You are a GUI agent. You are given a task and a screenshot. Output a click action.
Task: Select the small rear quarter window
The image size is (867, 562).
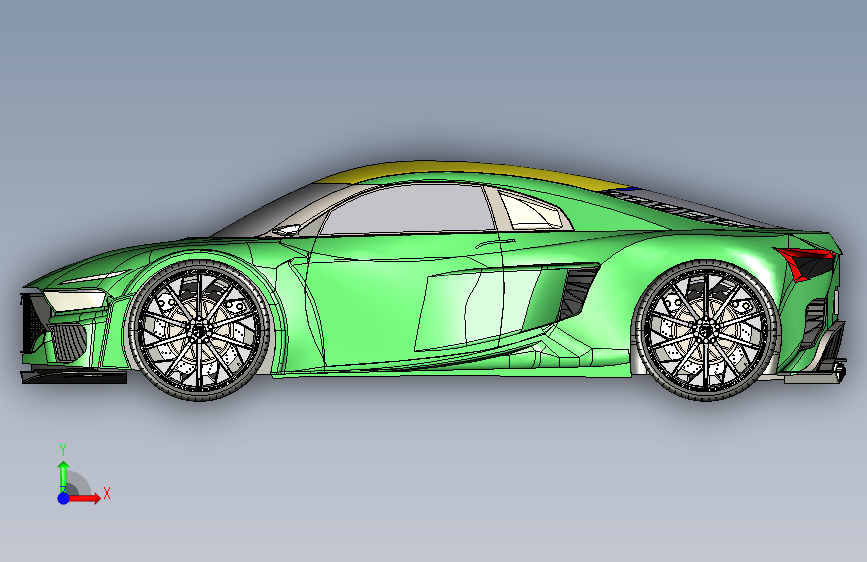click(530, 211)
